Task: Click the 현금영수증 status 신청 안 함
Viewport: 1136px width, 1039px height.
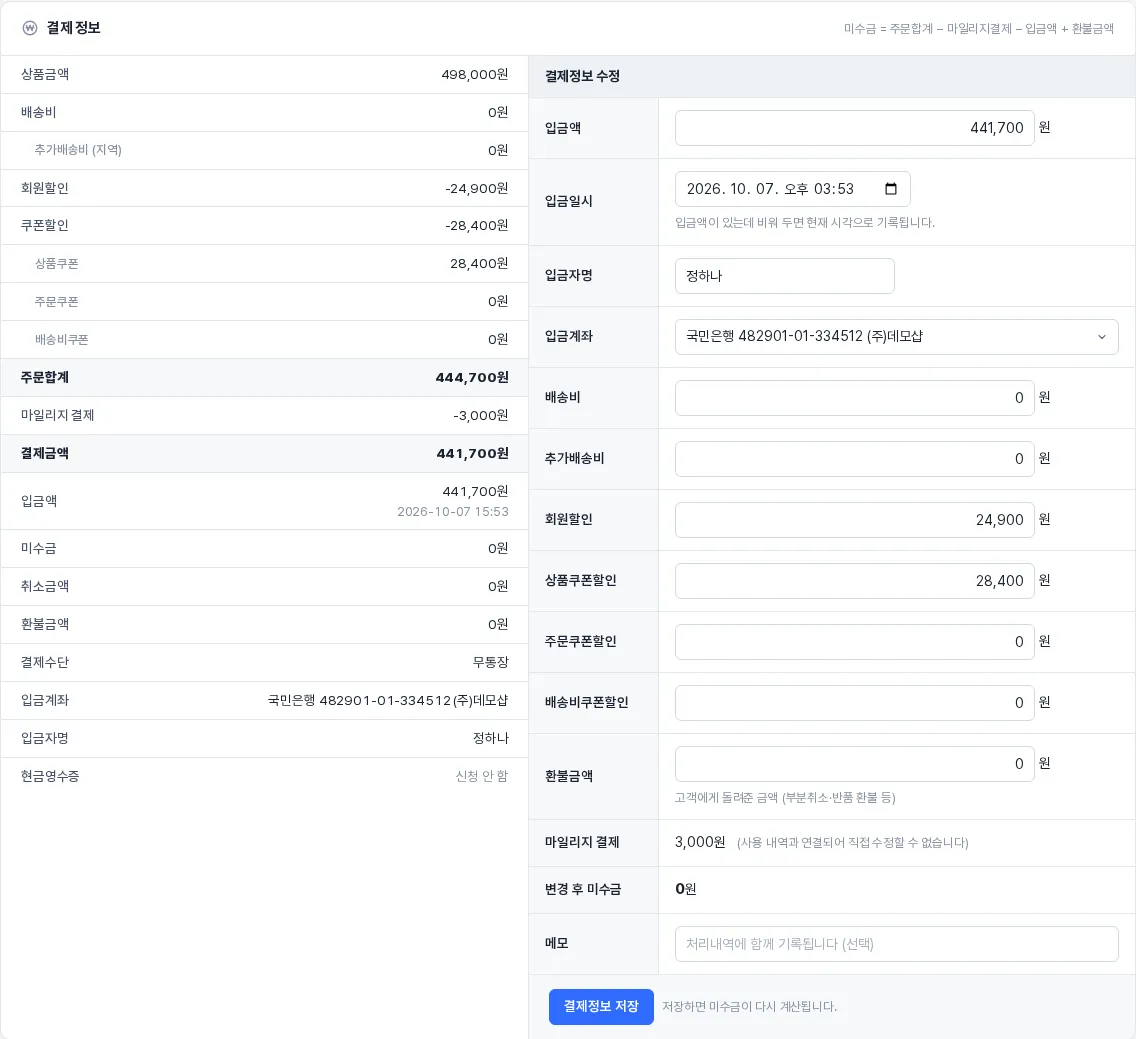Action: [482, 776]
